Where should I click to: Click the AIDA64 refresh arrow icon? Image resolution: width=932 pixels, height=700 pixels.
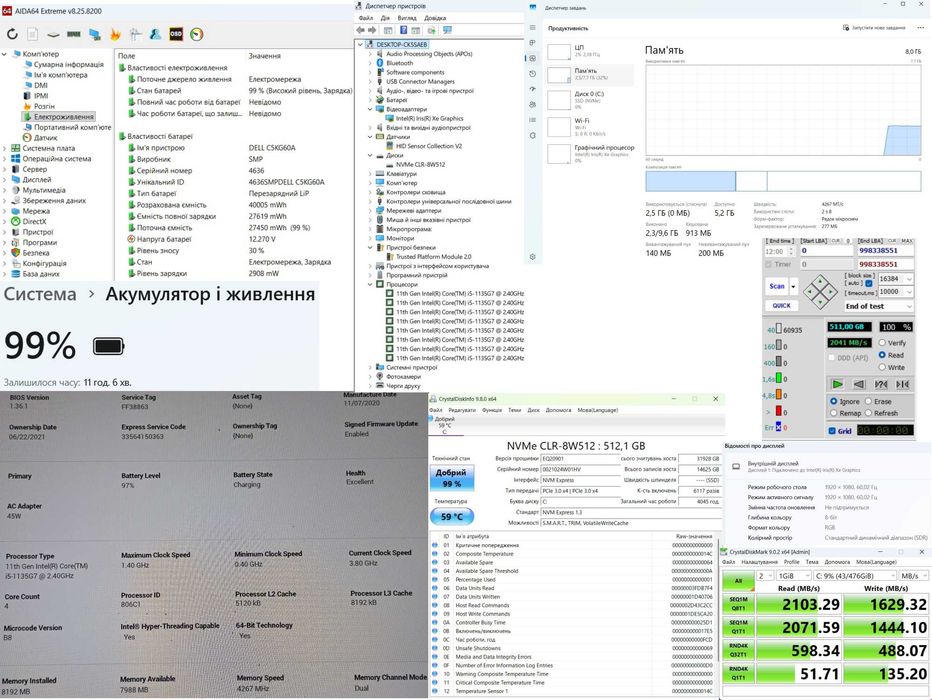pos(12,34)
